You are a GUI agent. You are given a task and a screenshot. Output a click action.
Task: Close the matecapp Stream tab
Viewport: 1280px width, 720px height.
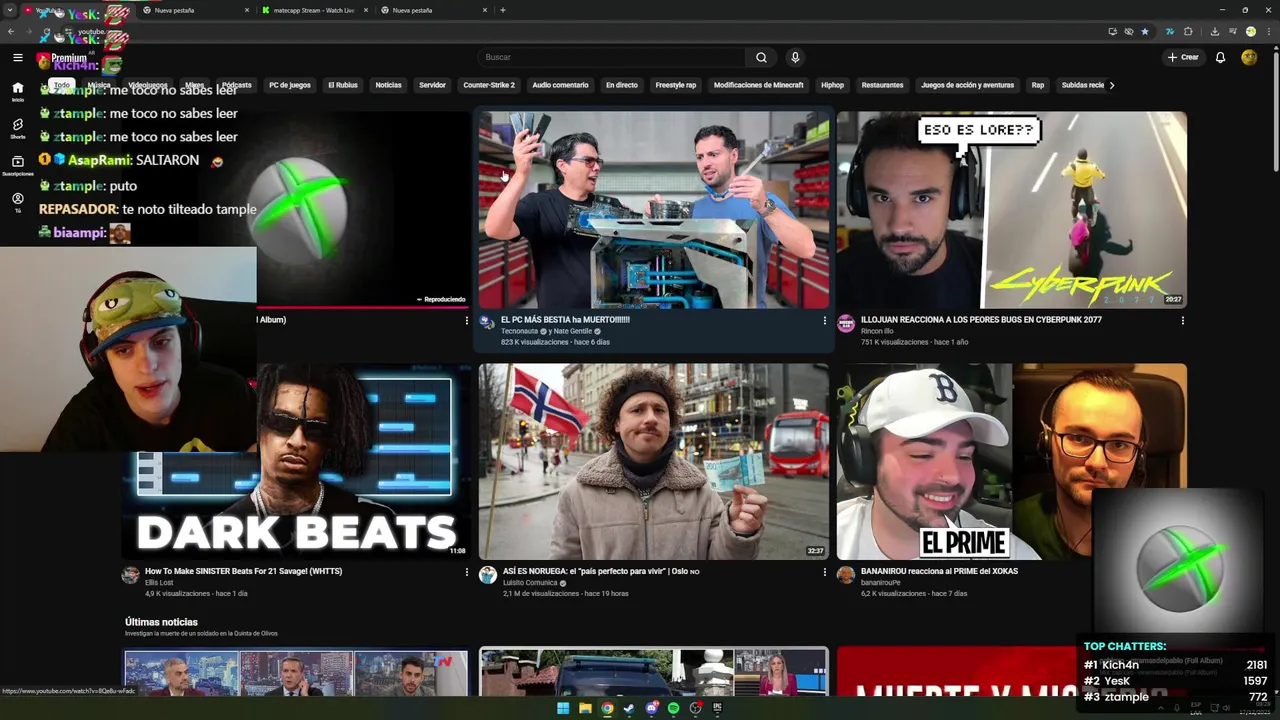click(x=365, y=10)
